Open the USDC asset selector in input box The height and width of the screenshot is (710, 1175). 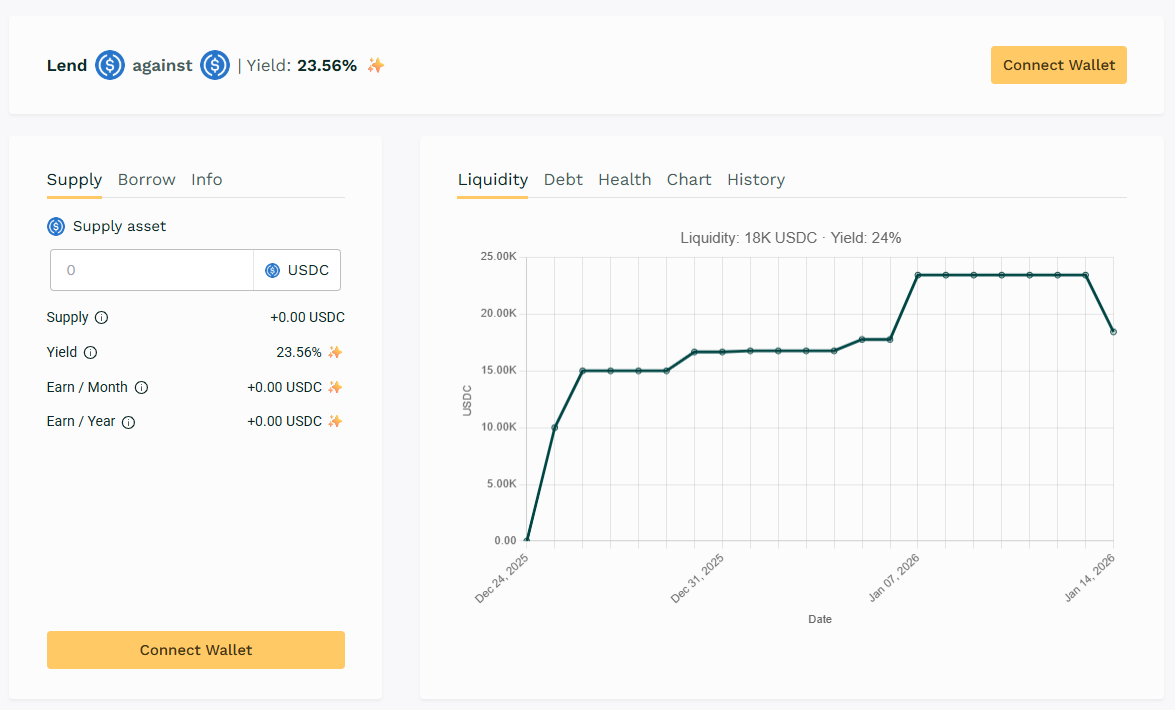pos(297,270)
